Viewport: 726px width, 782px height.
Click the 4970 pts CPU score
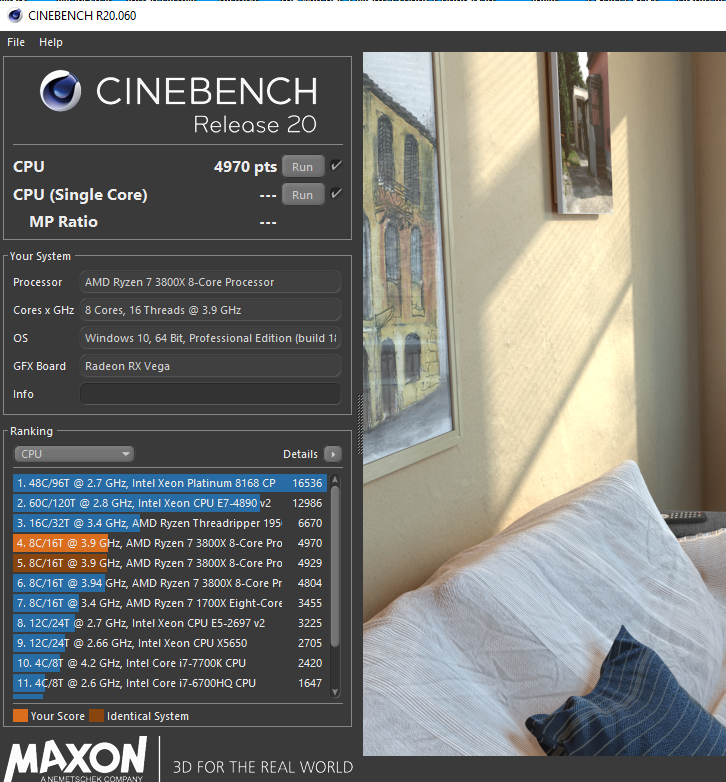pos(245,167)
